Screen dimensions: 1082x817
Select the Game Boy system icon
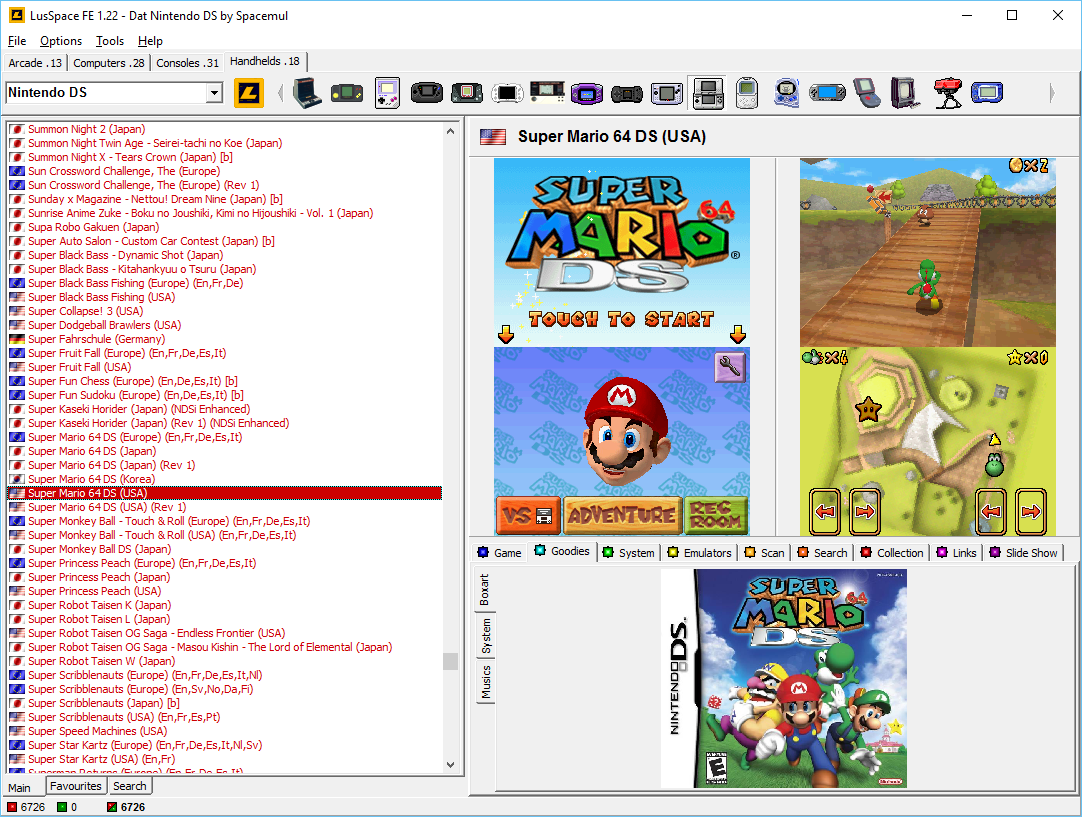point(387,92)
